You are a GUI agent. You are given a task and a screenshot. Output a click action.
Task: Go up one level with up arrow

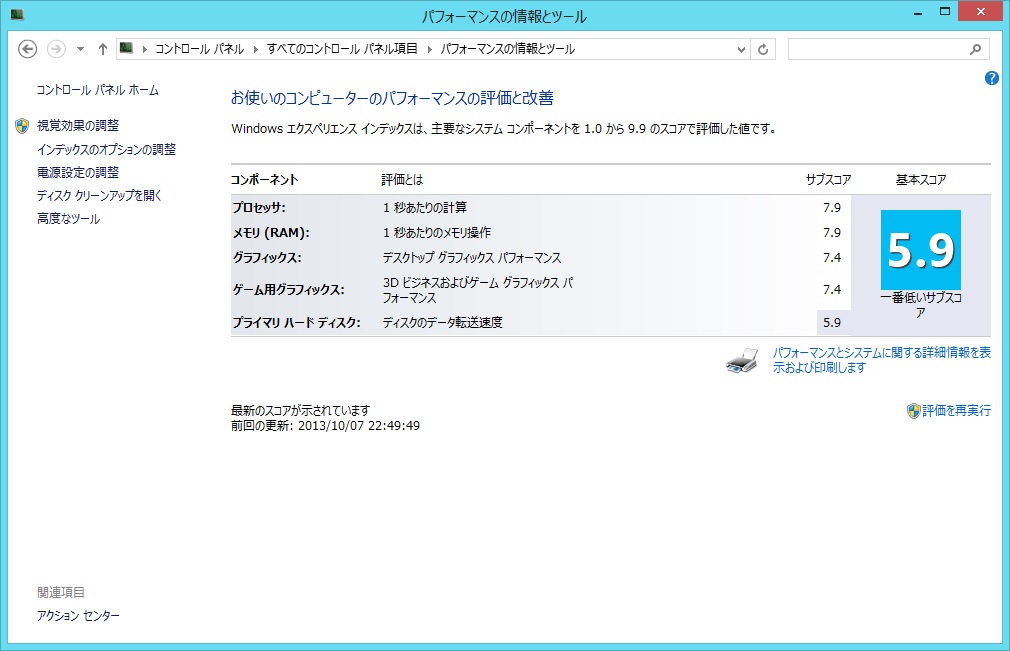(x=102, y=49)
